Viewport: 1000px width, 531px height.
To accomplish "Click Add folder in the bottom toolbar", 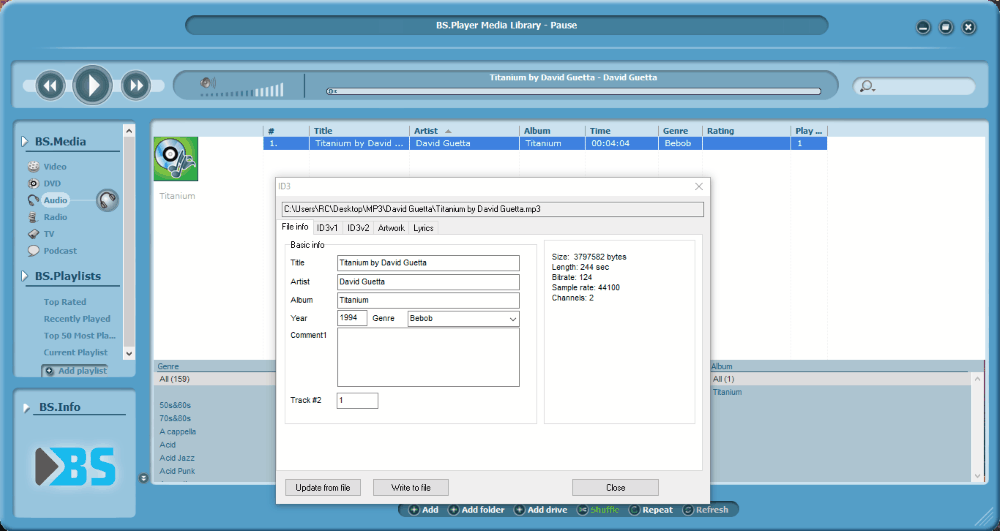I will coord(476,510).
